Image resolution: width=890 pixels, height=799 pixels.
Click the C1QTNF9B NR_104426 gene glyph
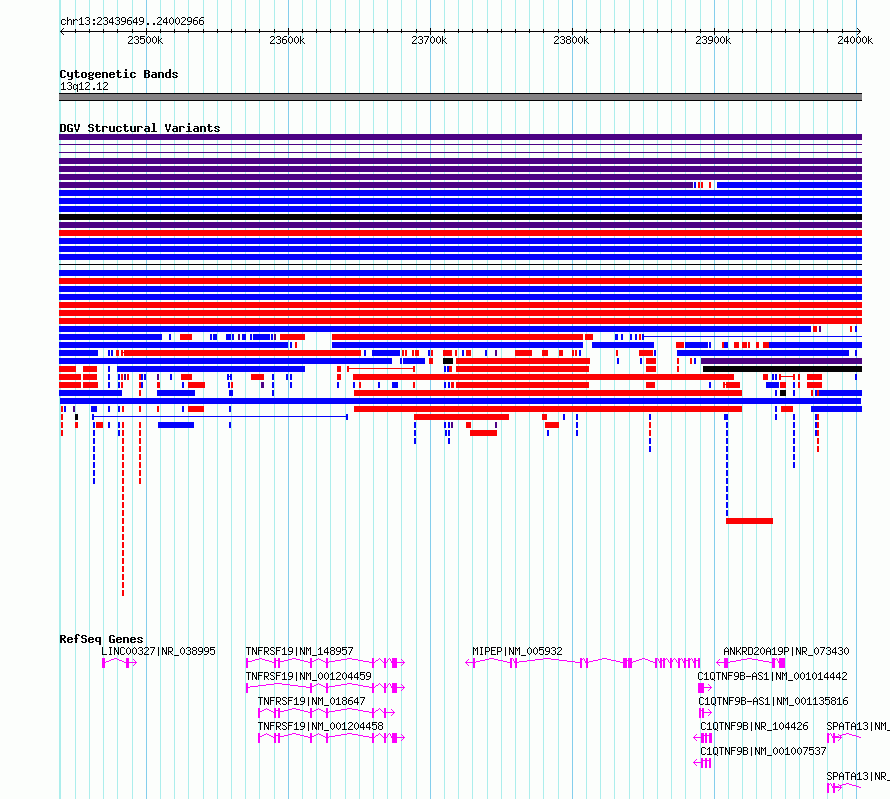[703, 738]
